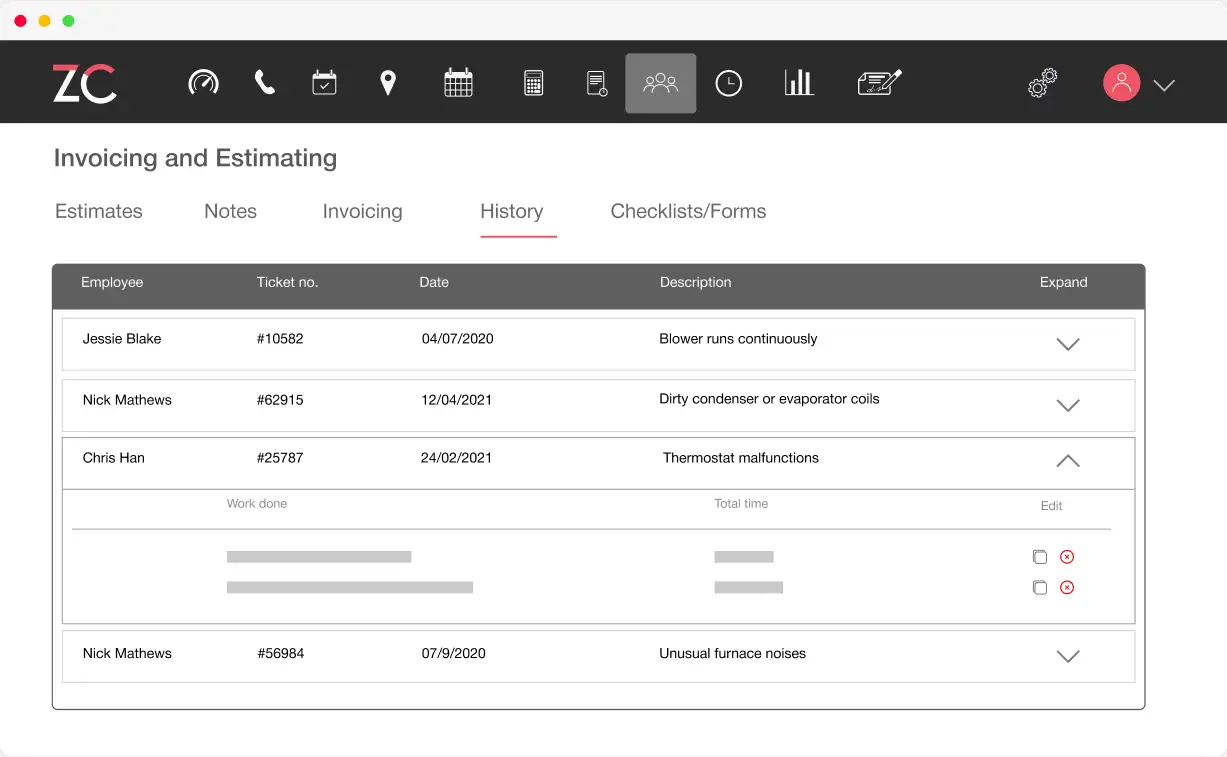Click the date 24/02/2021
This screenshot has width=1227, height=757.
pos(457,458)
